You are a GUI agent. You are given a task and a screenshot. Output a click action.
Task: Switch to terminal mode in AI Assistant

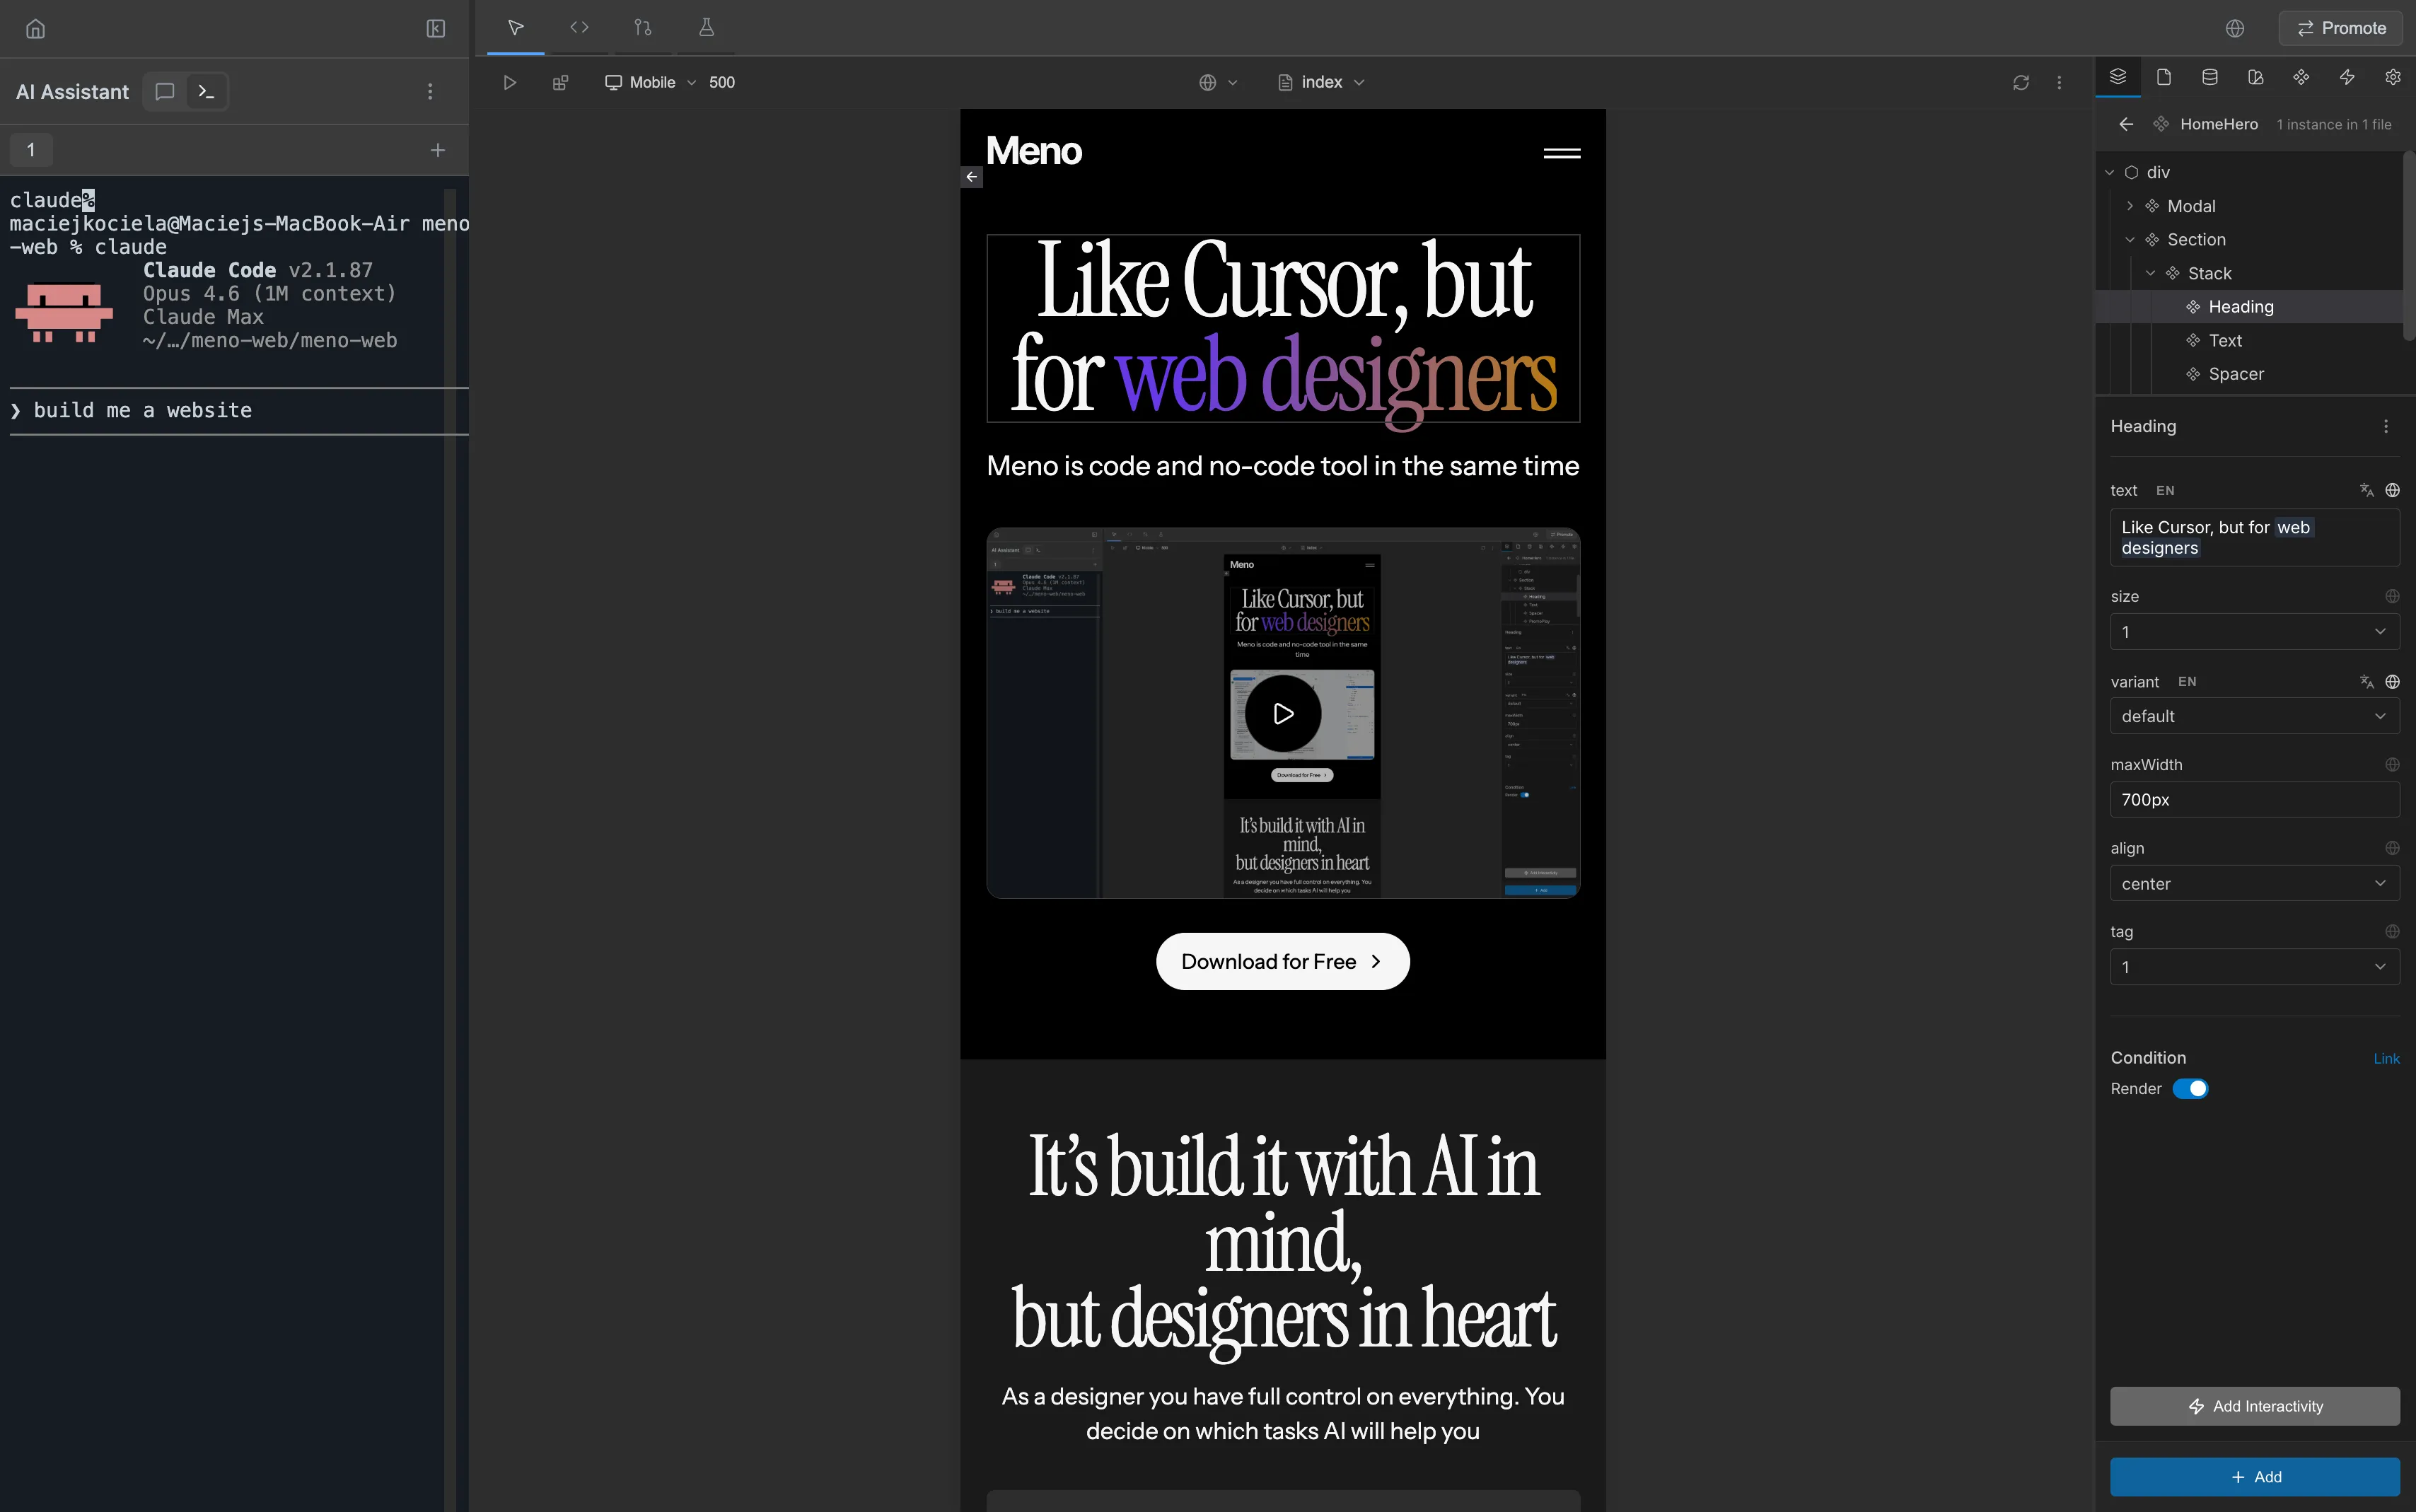pyautogui.click(x=206, y=91)
